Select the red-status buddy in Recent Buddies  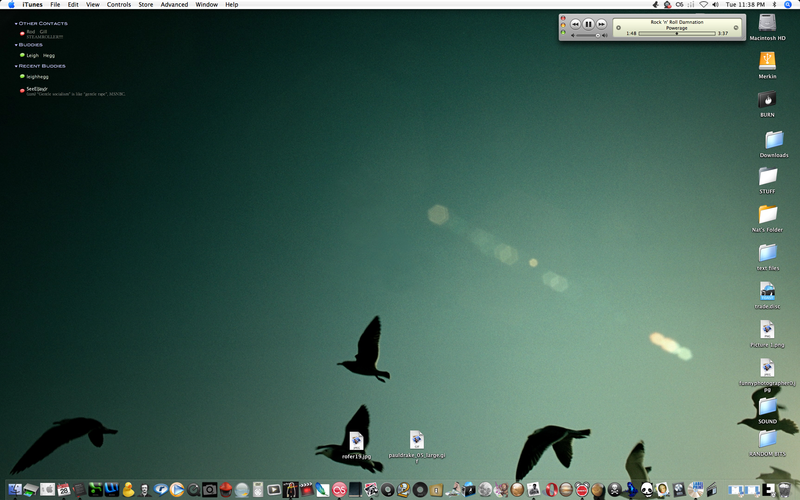pos(71,91)
